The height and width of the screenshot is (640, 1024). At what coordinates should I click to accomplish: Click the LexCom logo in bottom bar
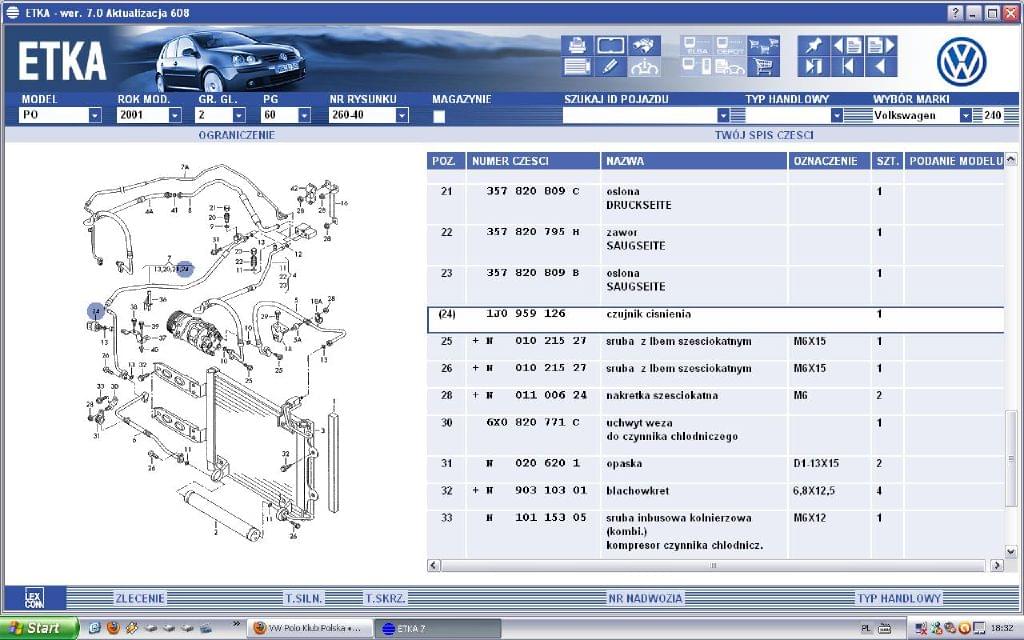[34, 598]
